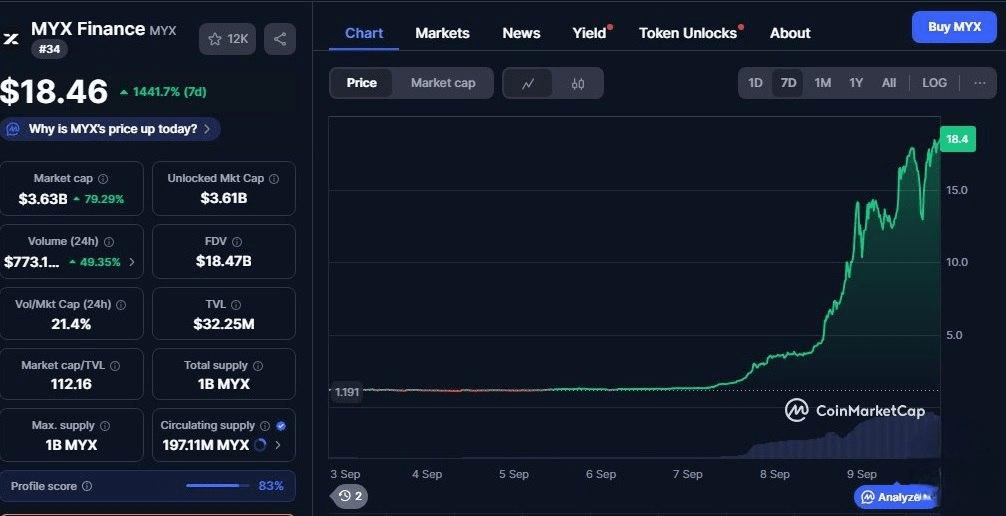
Task: Select Market cap chart toggle
Action: 443,83
